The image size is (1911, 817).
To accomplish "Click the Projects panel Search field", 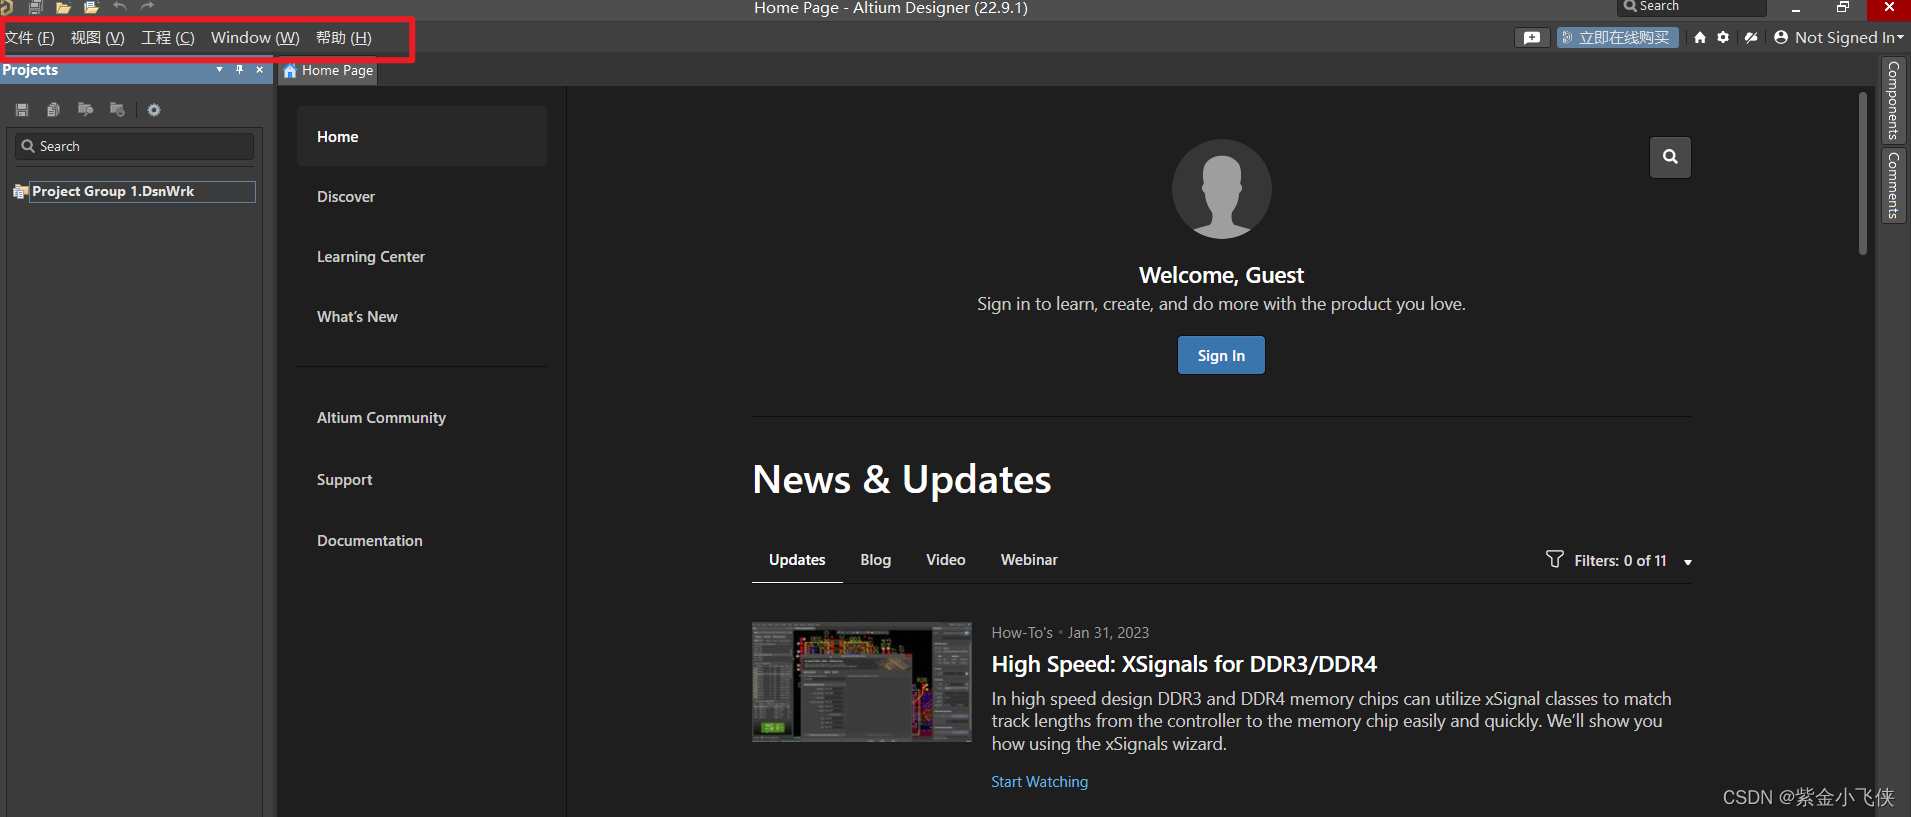I will [x=135, y=146].
